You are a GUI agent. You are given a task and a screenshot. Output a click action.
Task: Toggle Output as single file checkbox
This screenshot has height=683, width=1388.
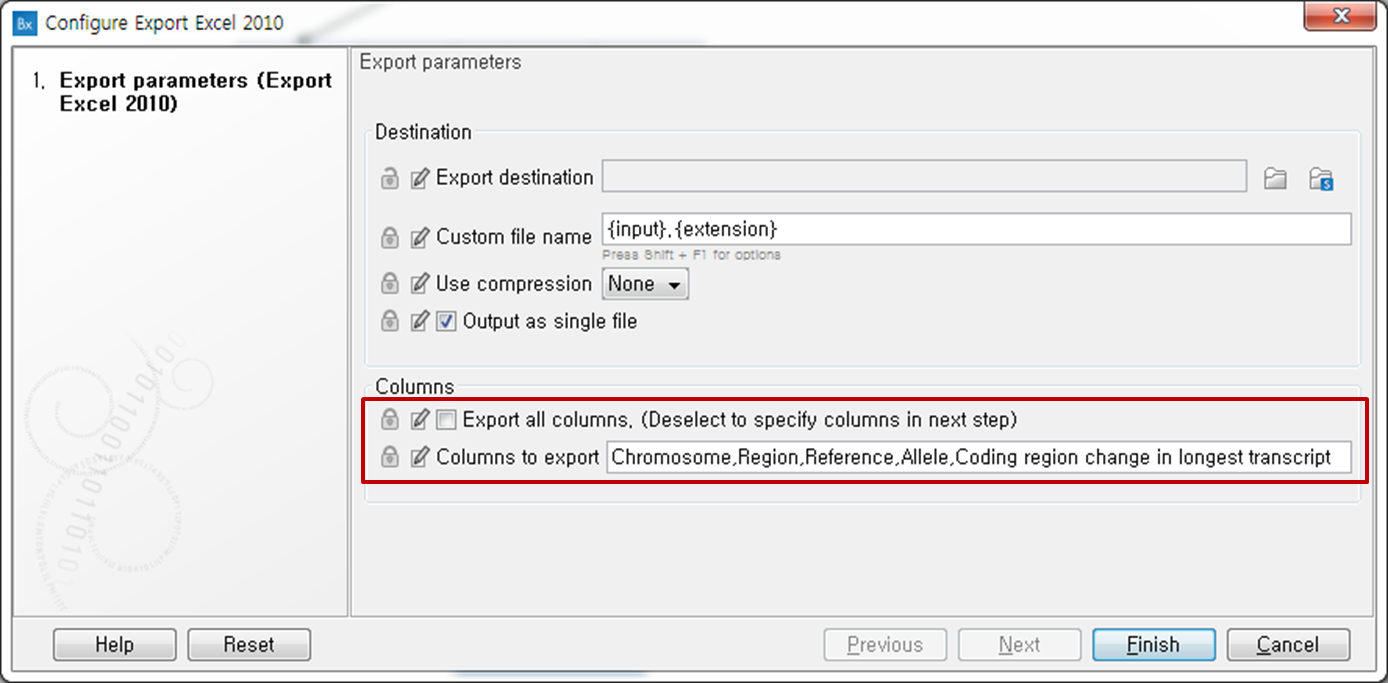pyautogui.click(x=446, y=322)
